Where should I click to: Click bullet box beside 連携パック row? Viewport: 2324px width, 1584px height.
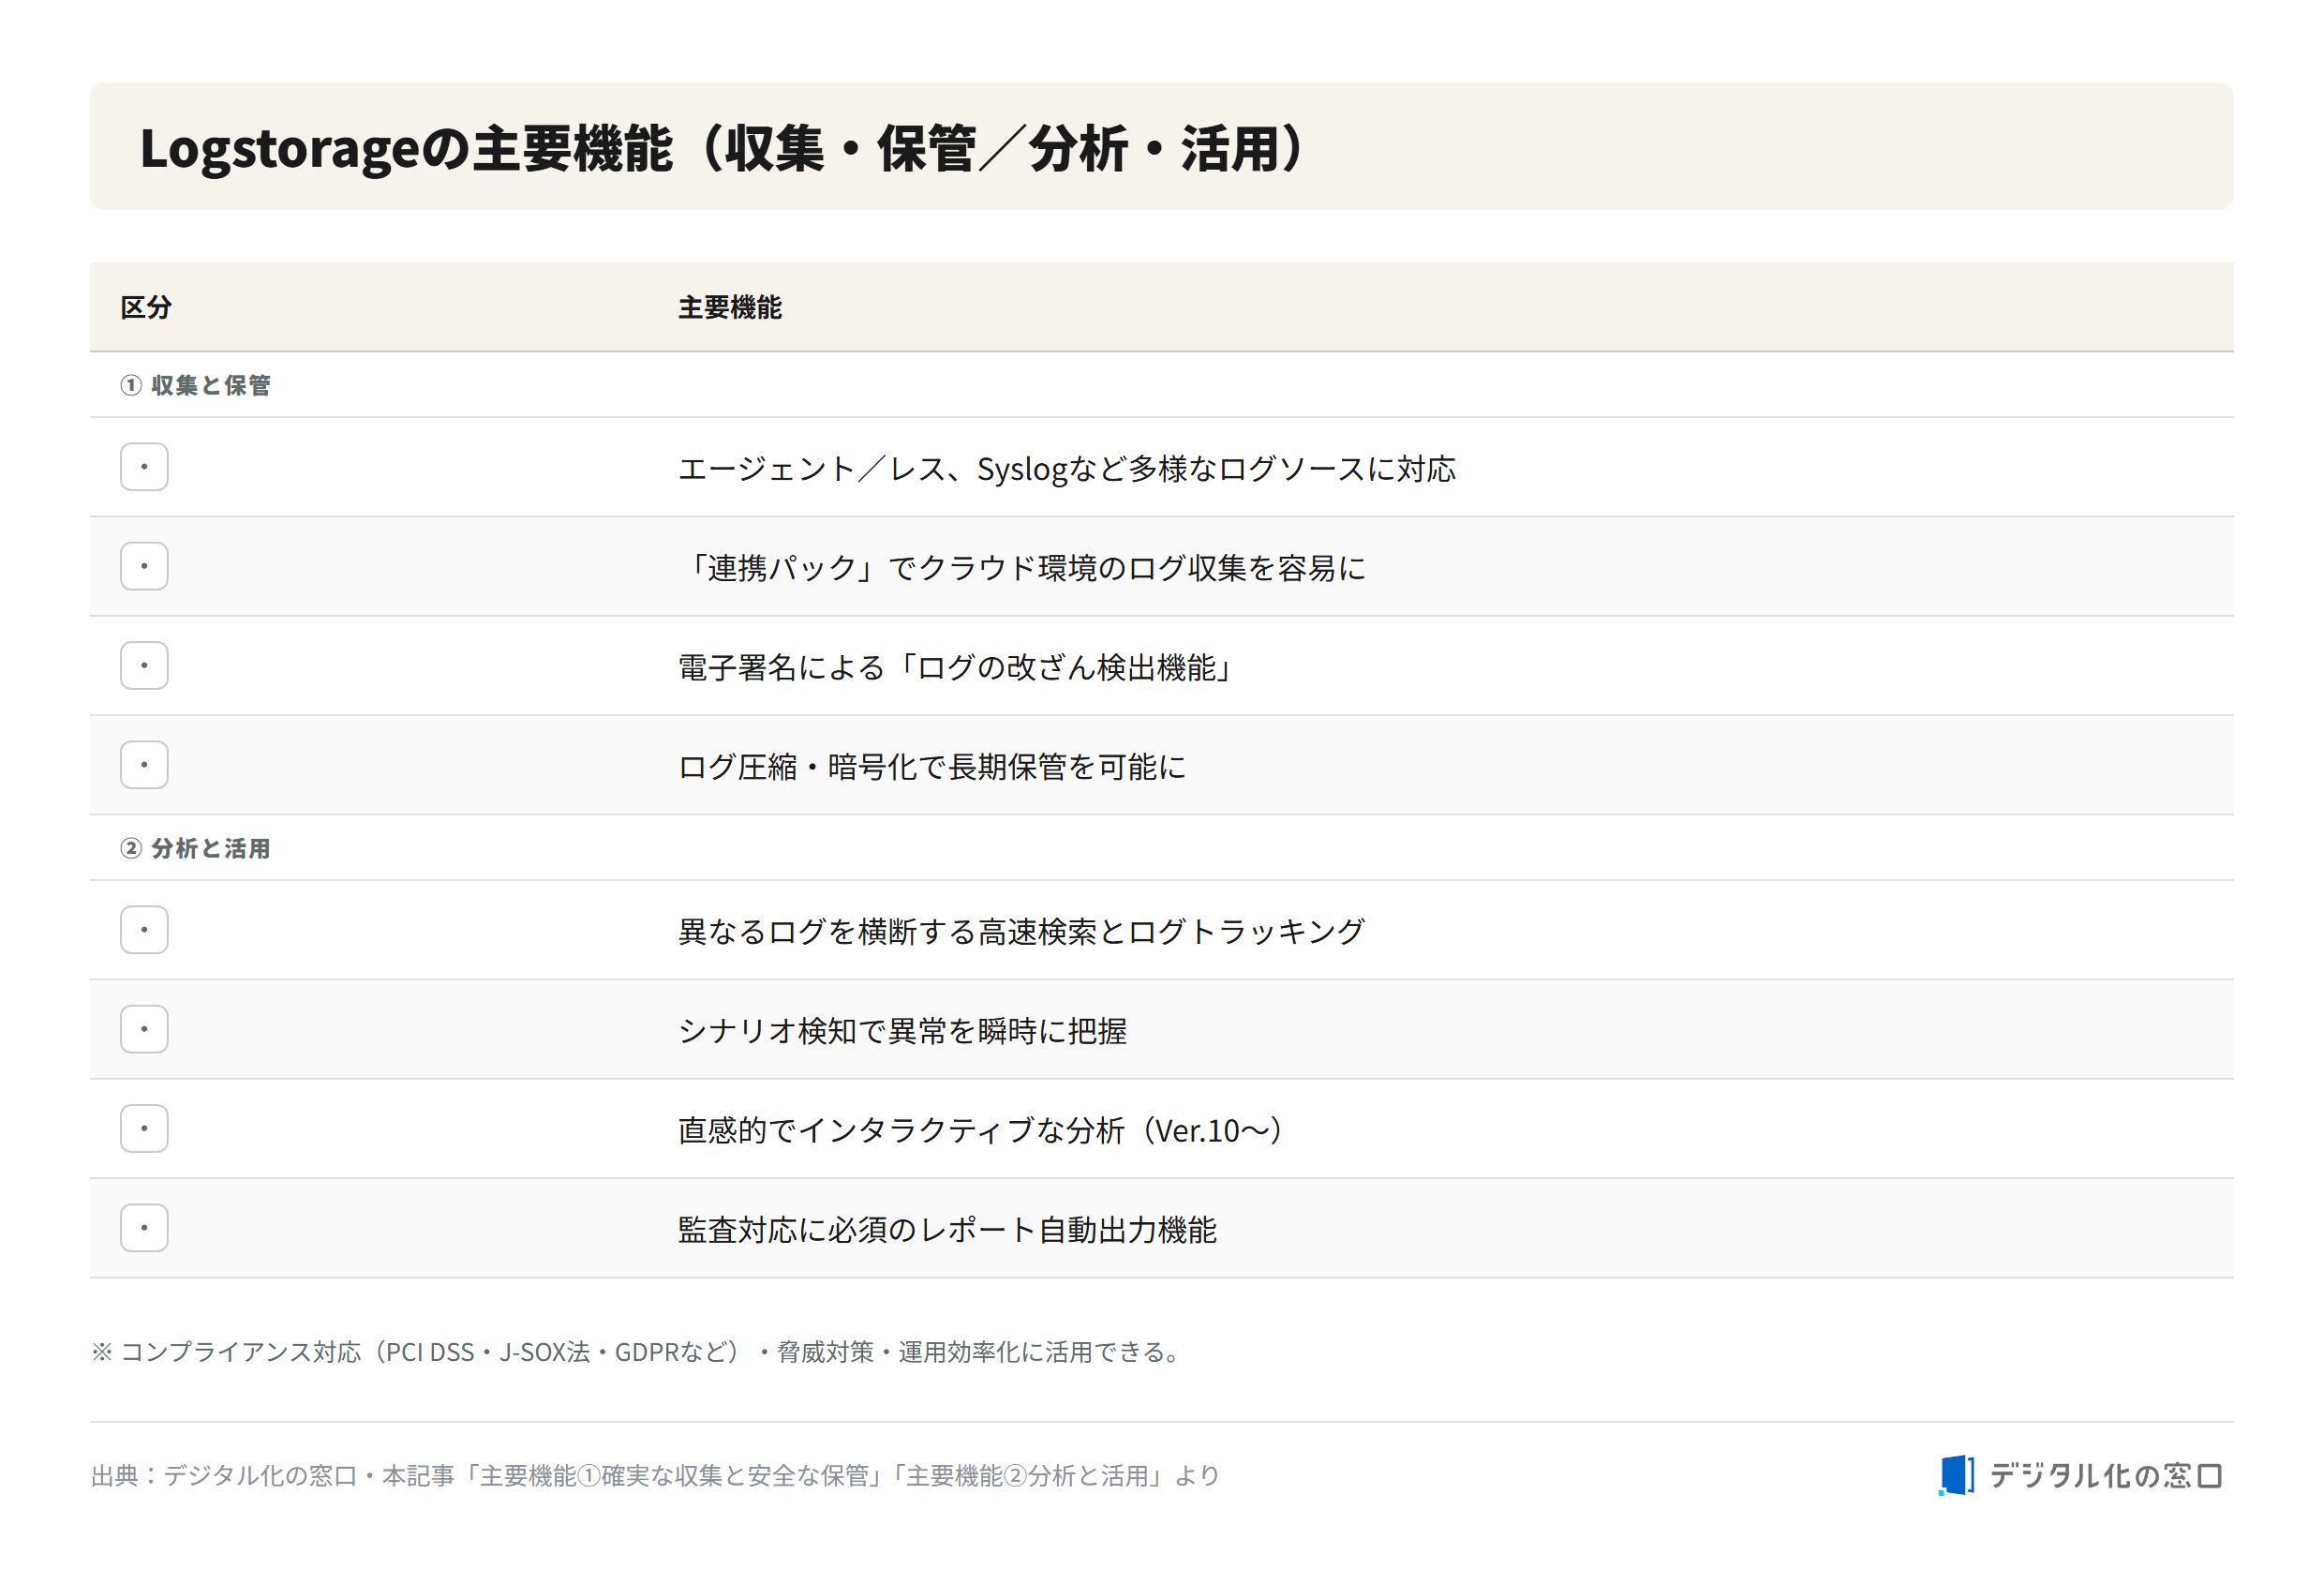pos(144,566)
